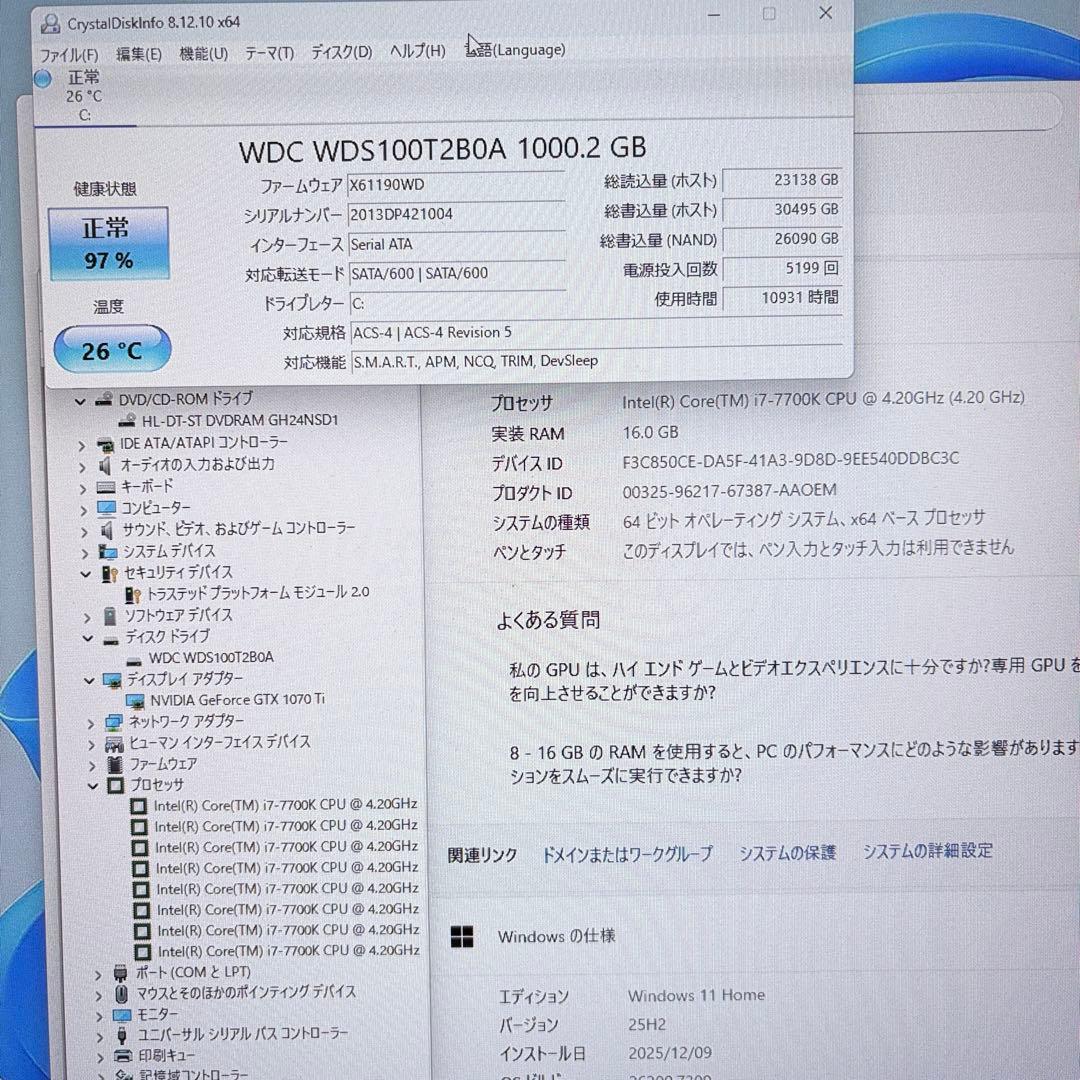Viewport: 1080px width, 1080px height.
Task: Select the キーボード device category icon
Action: click(106, 486)
